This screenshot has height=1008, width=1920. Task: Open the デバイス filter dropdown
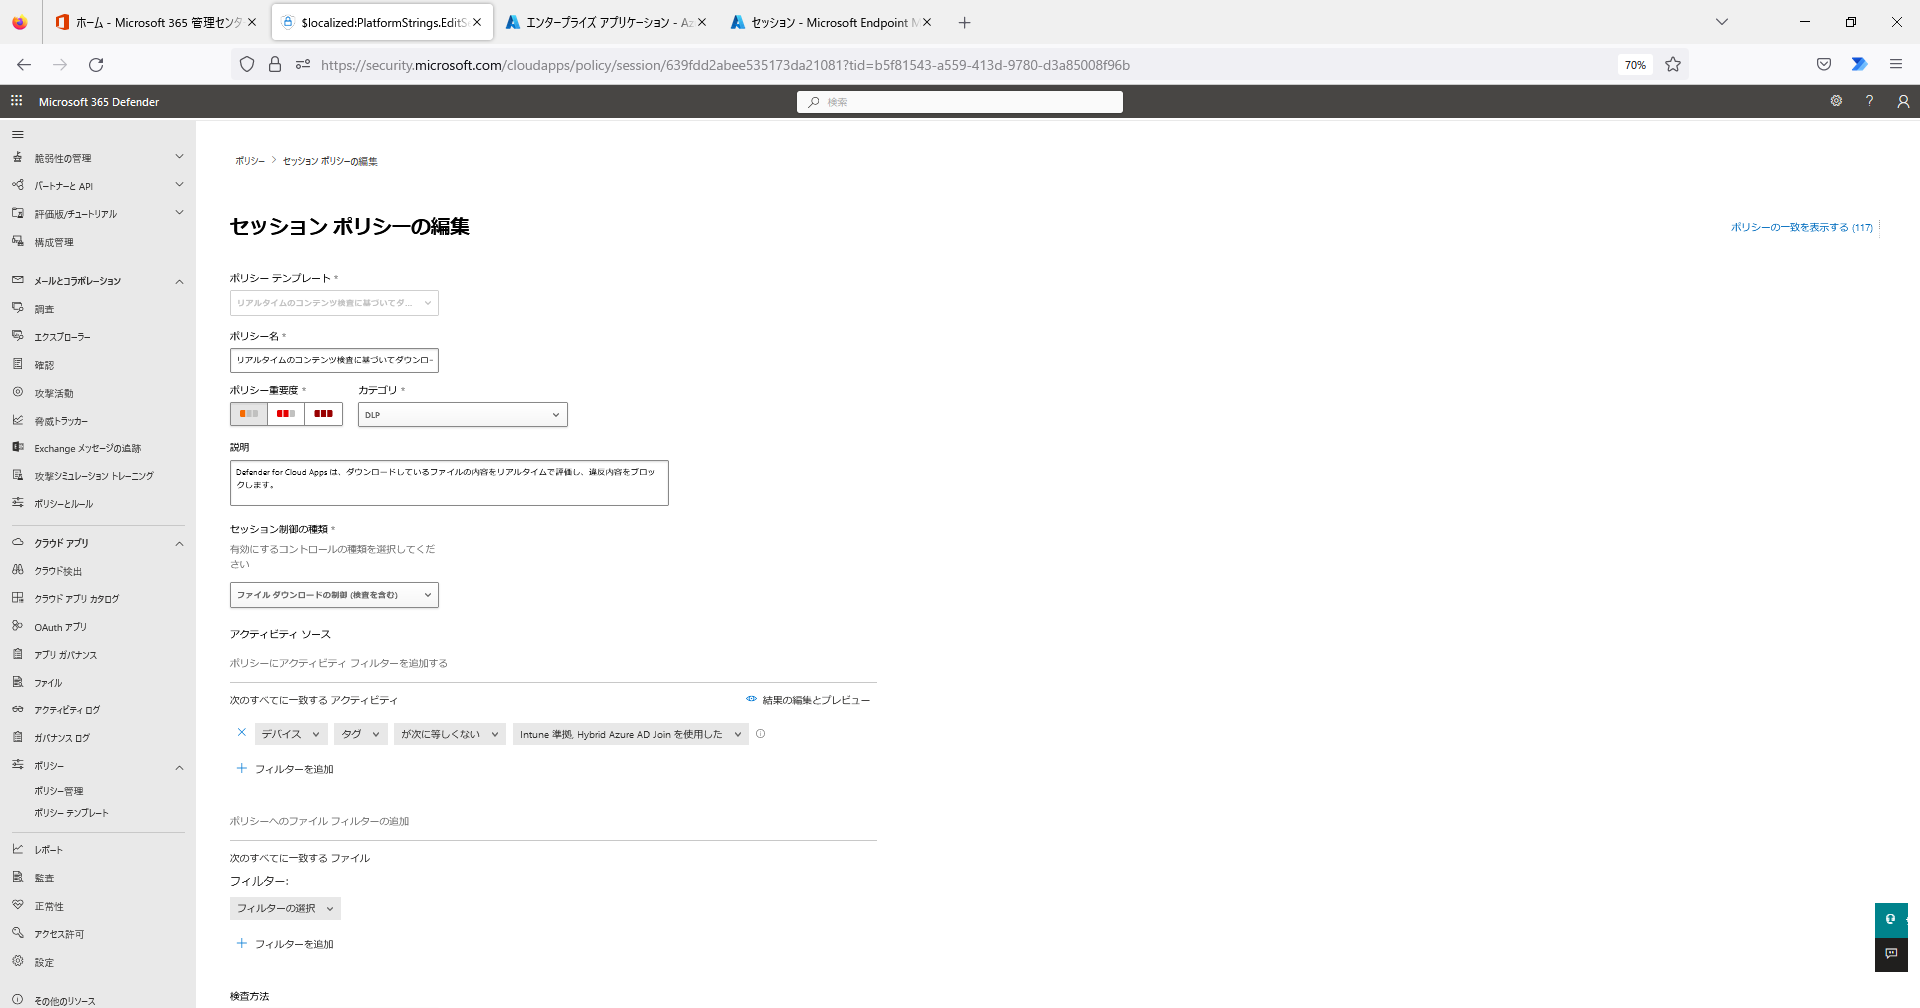291,734
